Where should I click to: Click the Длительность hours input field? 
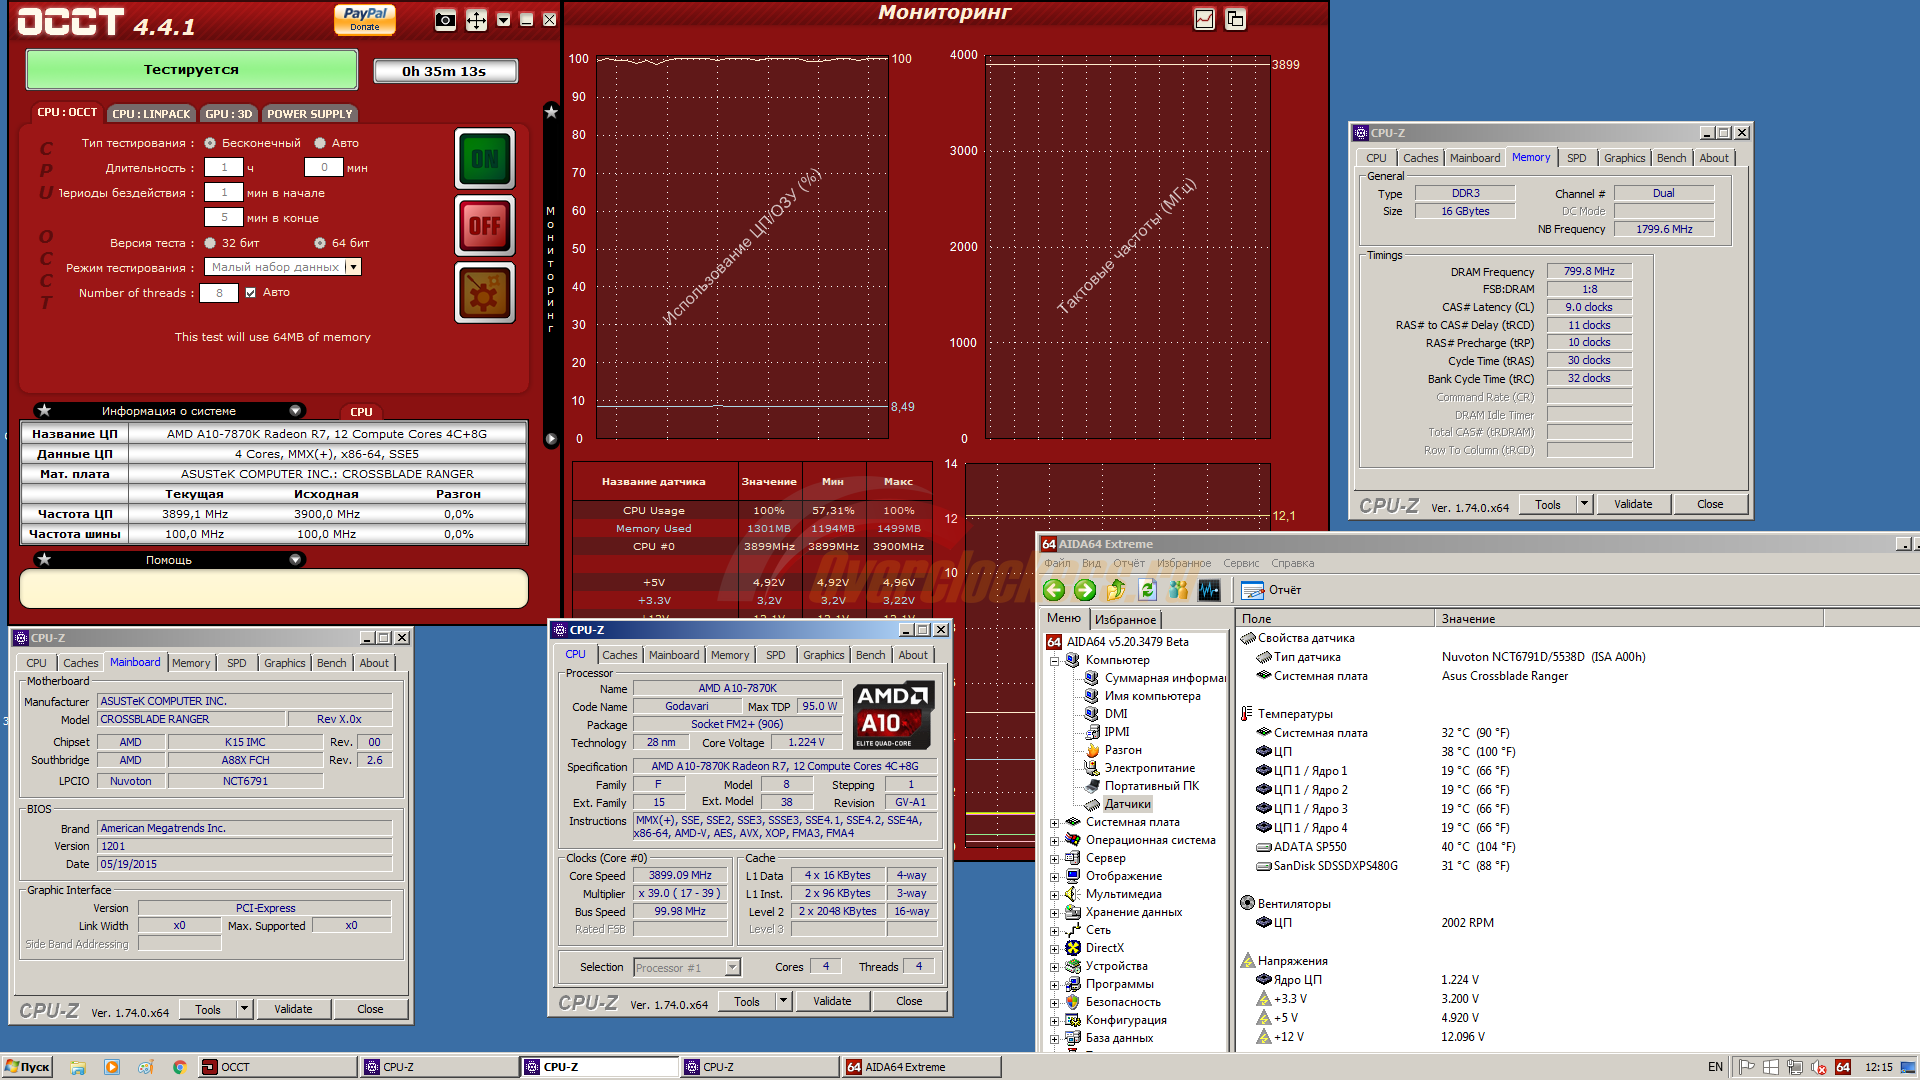pos(224,168)
